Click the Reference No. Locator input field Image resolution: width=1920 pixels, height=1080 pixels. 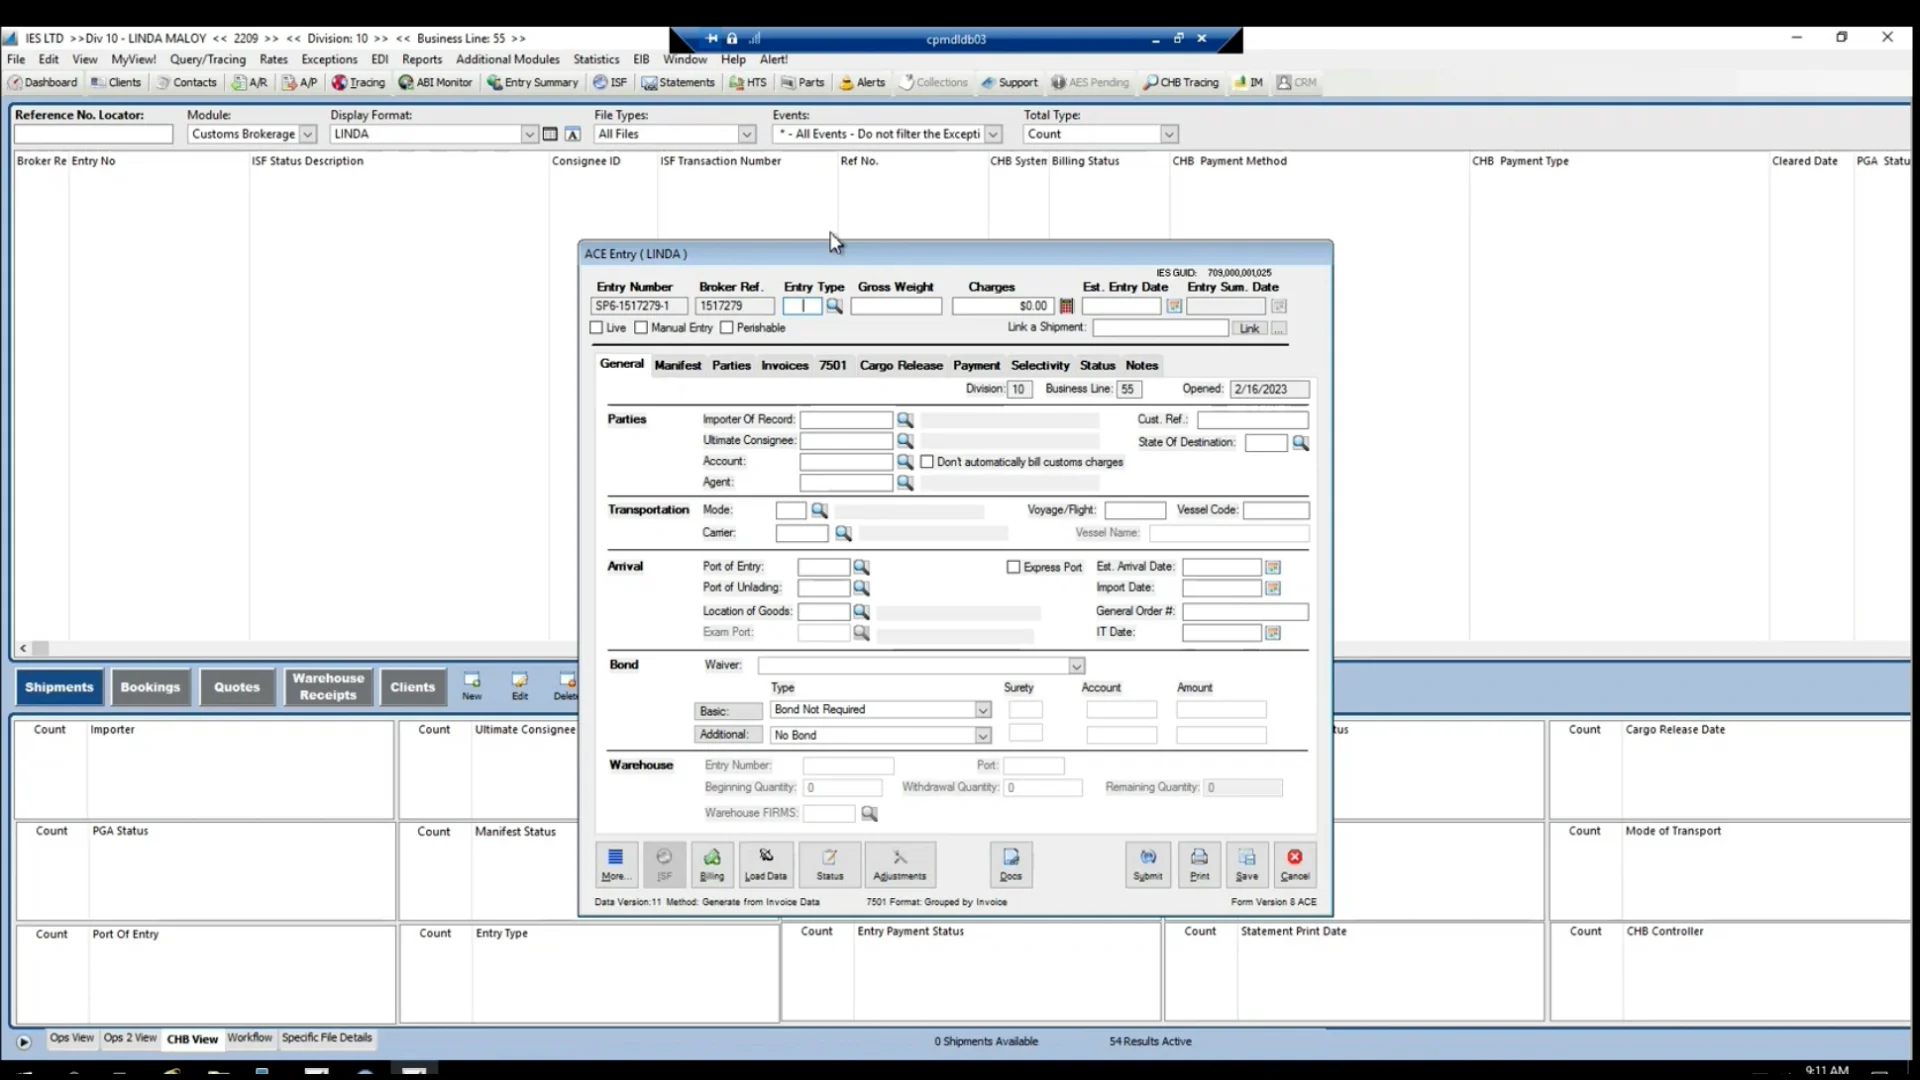[x=93, y=134]
